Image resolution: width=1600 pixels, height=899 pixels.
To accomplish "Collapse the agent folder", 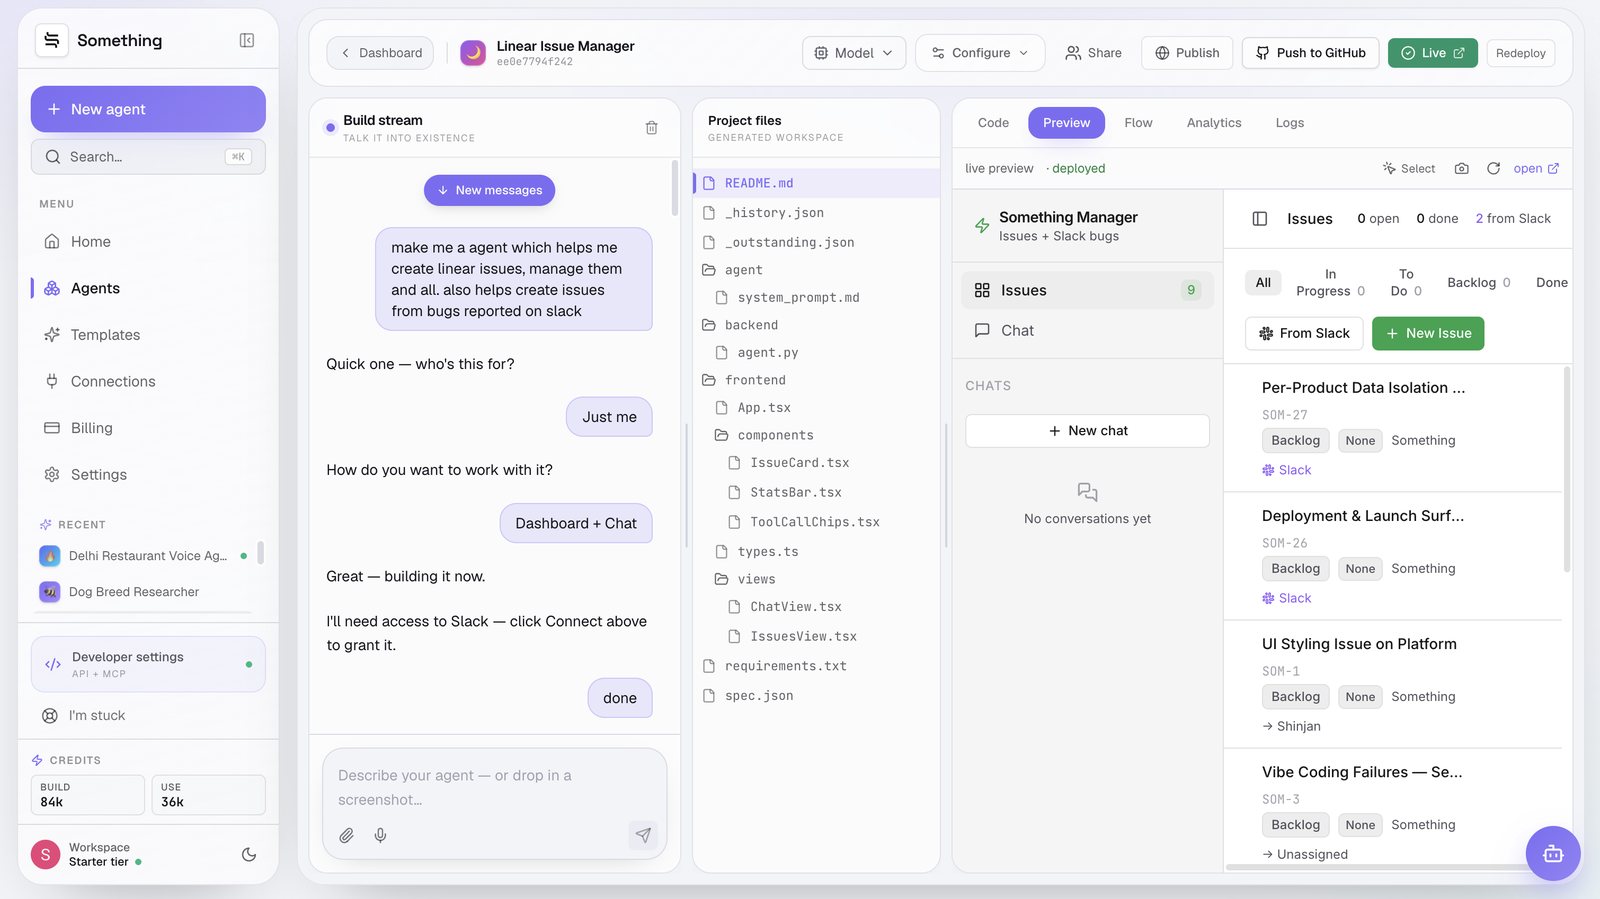I will tap(815, 270).
